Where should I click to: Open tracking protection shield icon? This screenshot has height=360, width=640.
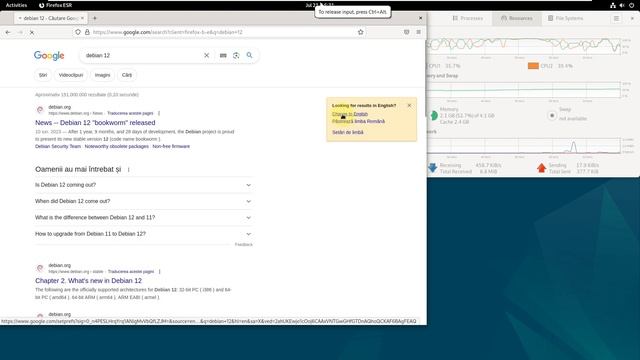point(78,32)
